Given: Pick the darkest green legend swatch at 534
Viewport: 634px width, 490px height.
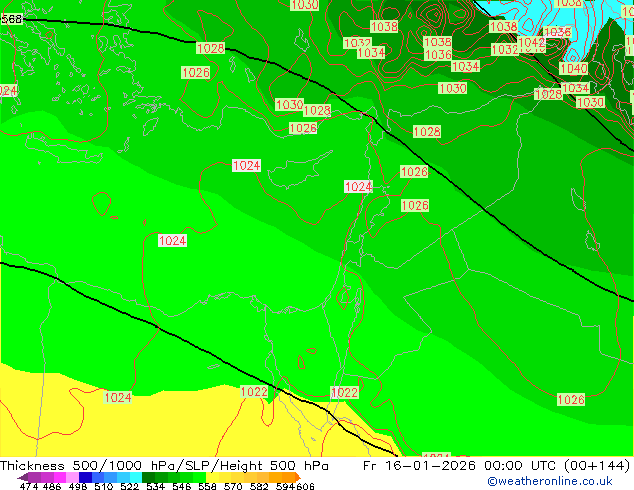Looking at the screenshot, I should coord(148,477).
